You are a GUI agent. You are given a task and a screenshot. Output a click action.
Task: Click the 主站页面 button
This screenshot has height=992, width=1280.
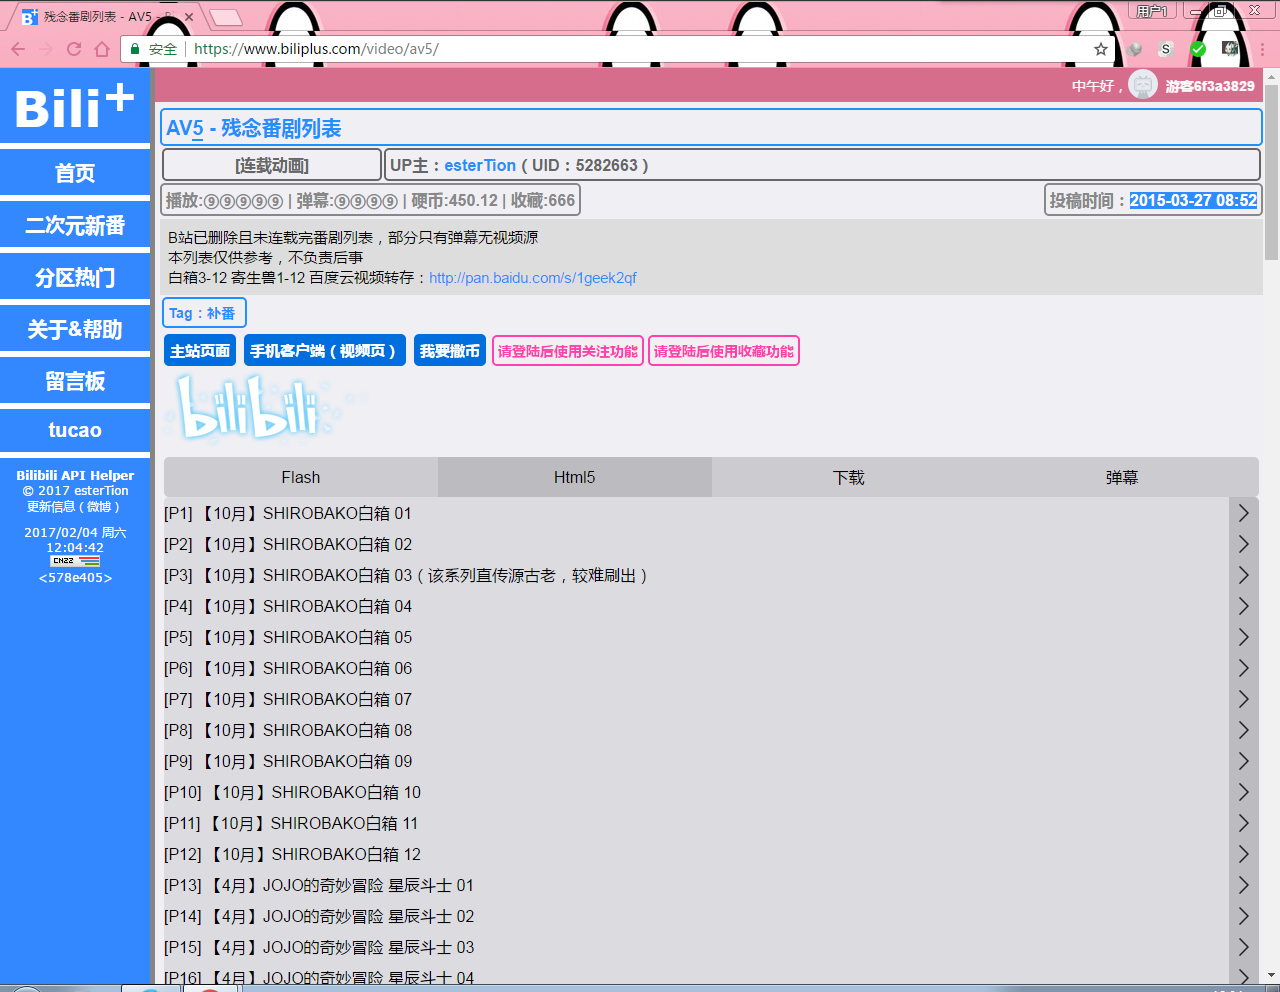pyautogui.click(x=199, y=350)
